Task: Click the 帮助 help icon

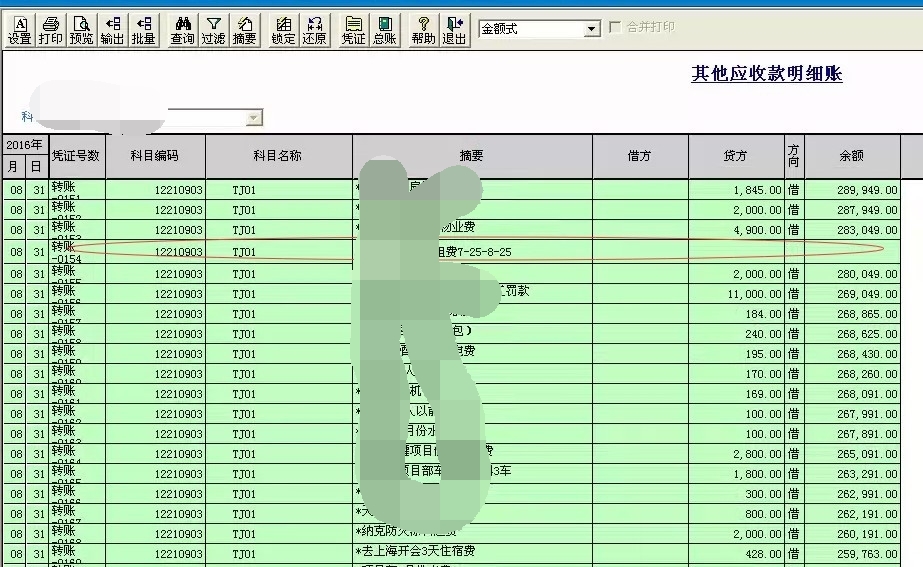Action: coord(423,30)
